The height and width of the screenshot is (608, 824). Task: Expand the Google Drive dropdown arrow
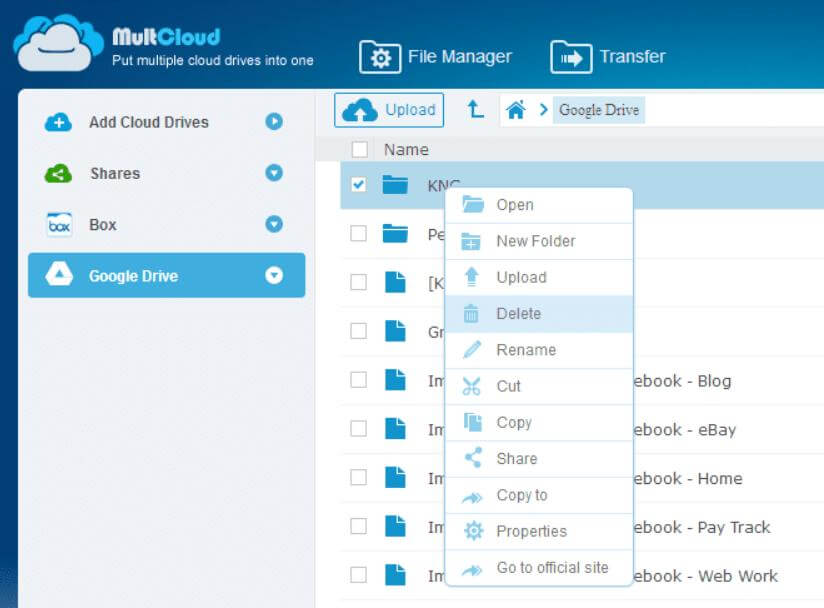[x=274, y=275]
